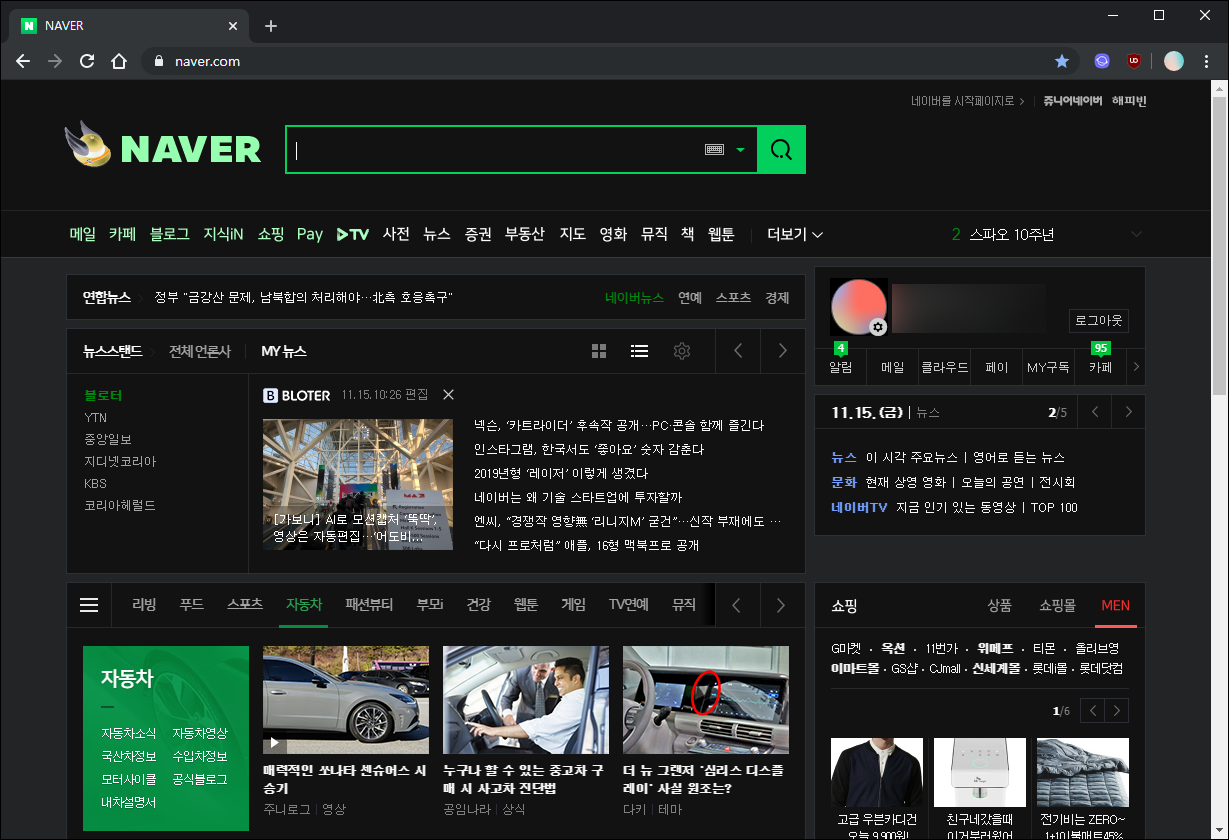Image resolution: width=1229 pixels, height=840 pixels.
Task: Click the browser home icon
Action: [x=119, y=61]
